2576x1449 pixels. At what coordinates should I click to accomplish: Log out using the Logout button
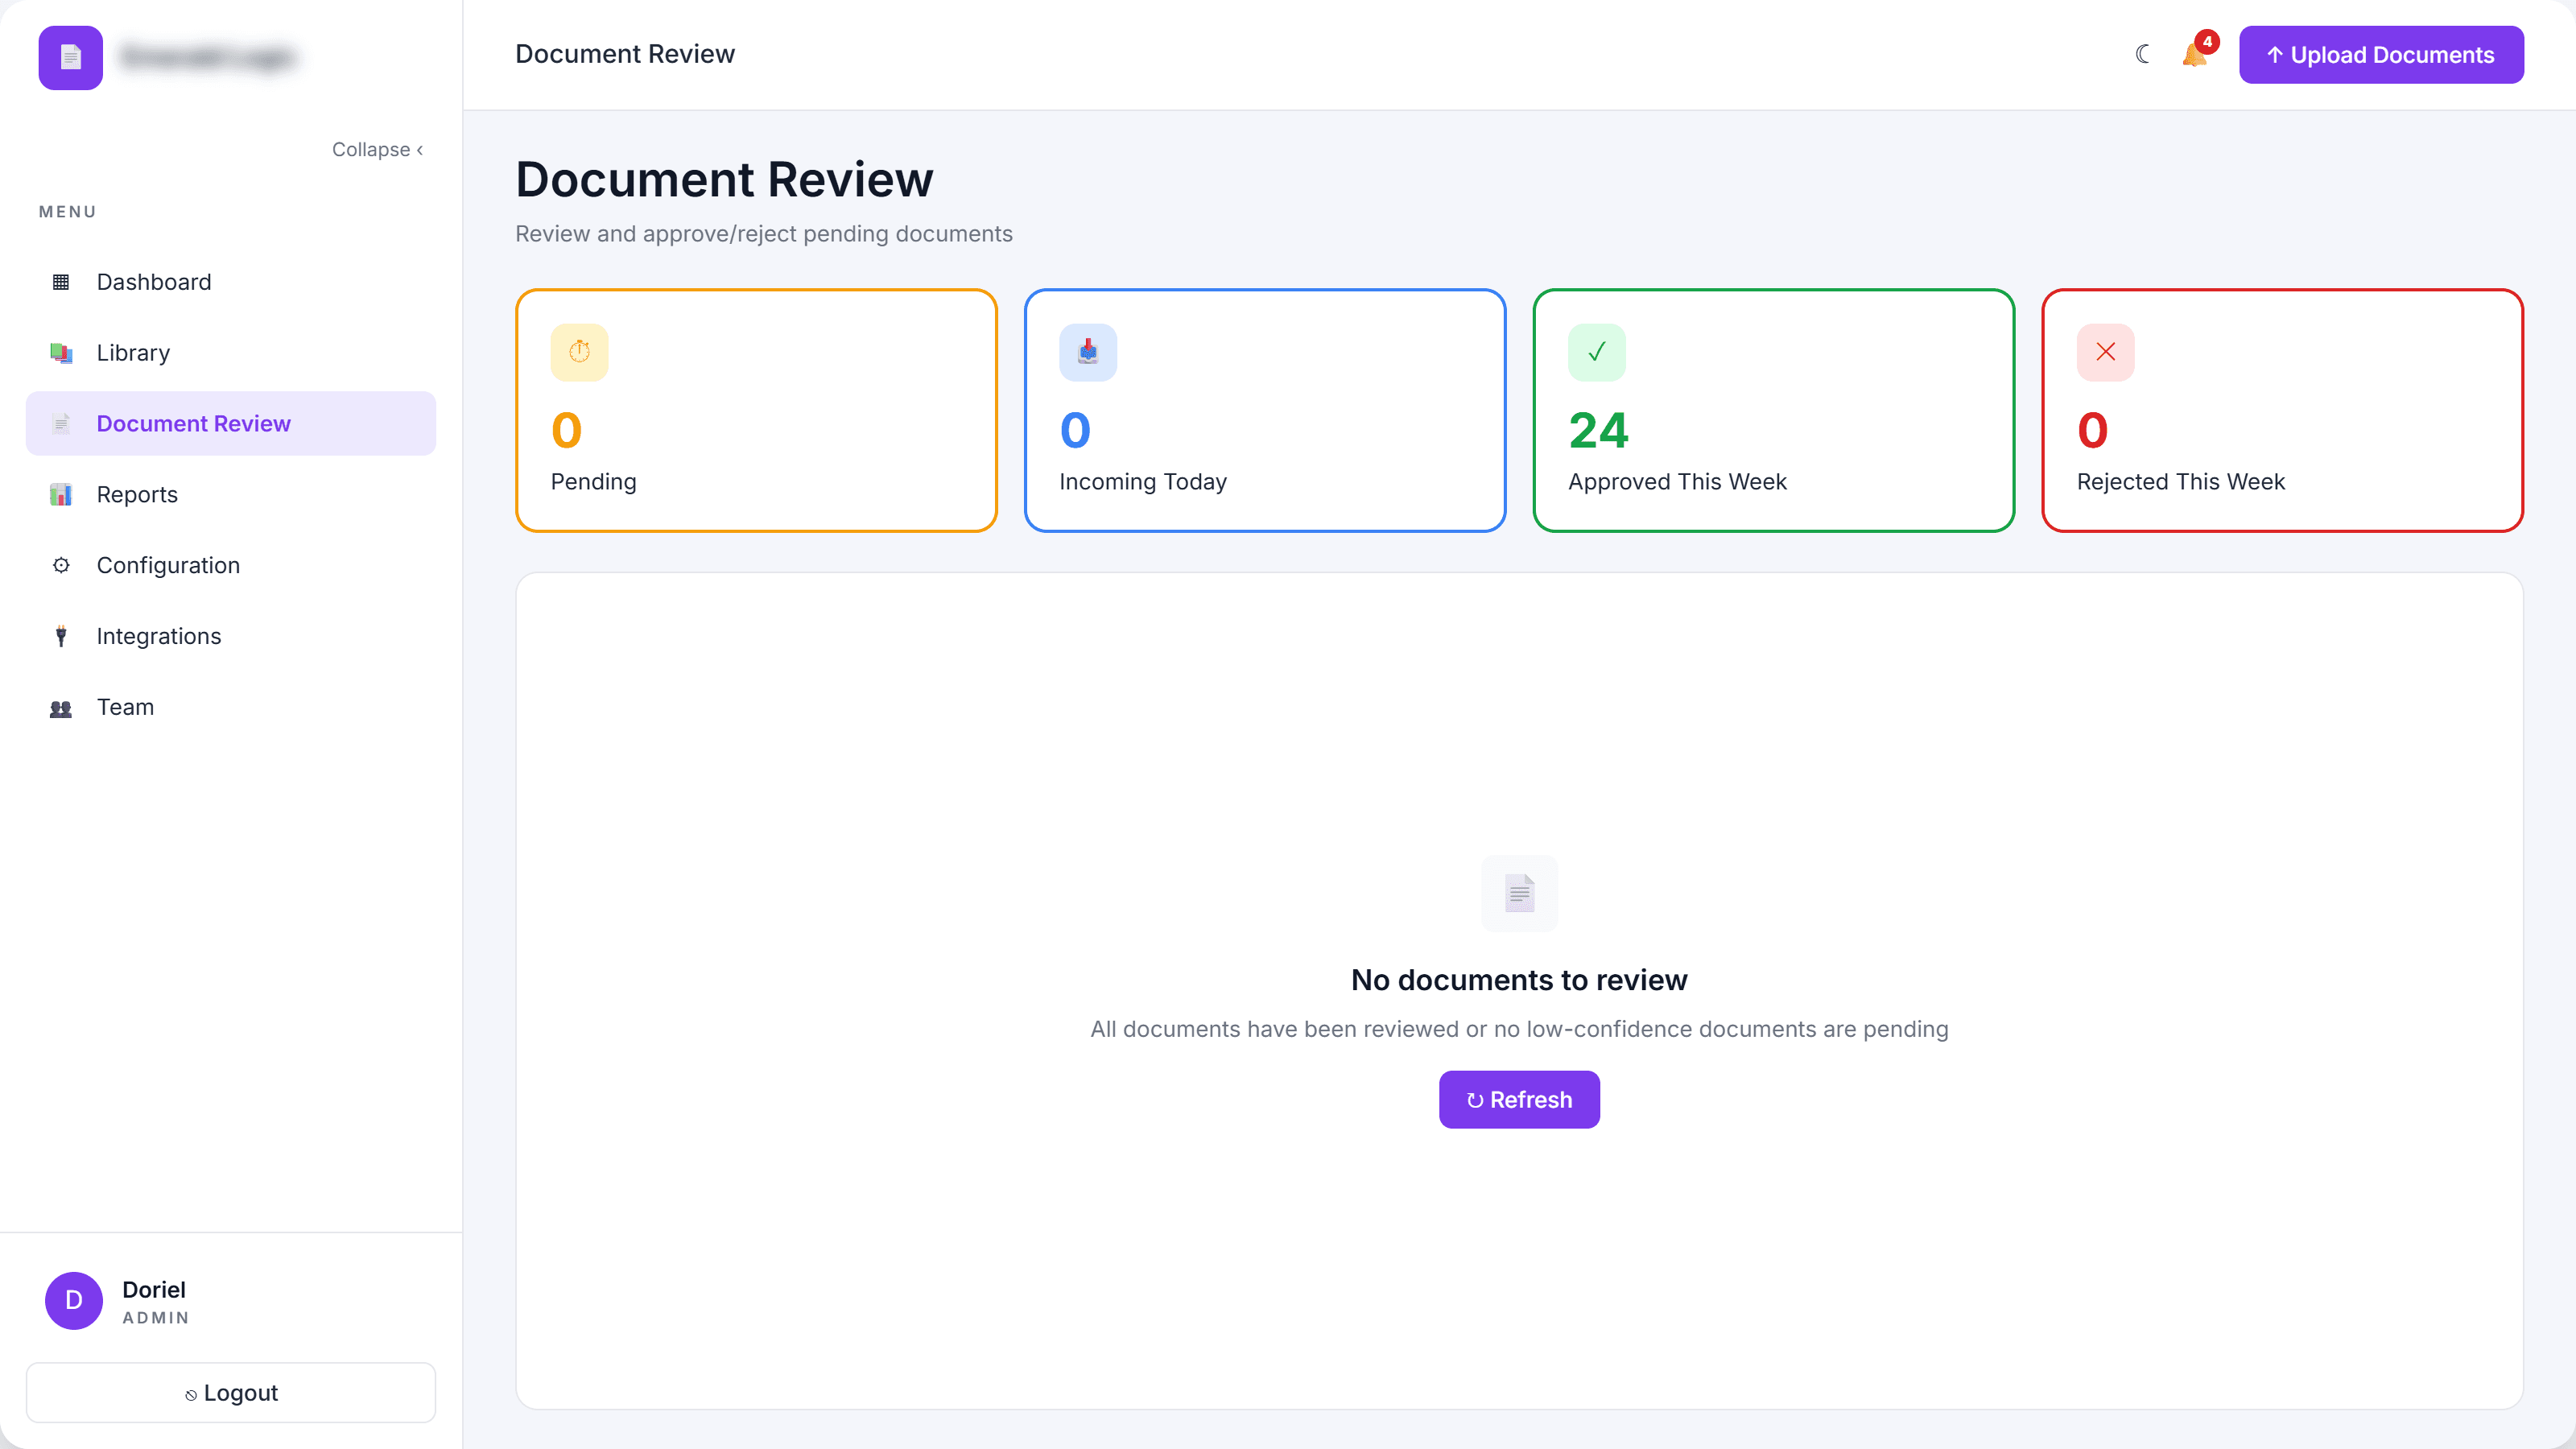point(231,1393)
